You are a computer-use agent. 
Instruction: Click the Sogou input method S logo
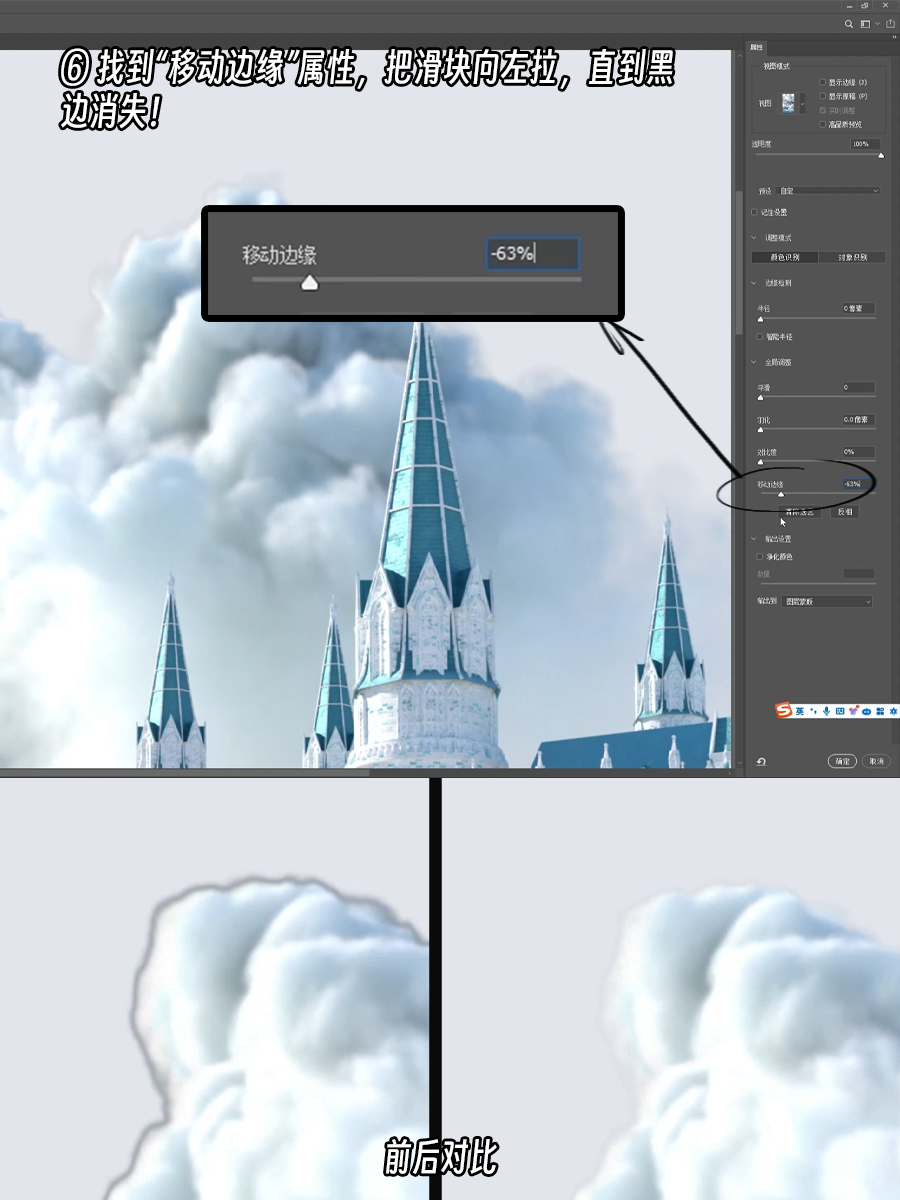pyautogui.click(x=784, y=711)
